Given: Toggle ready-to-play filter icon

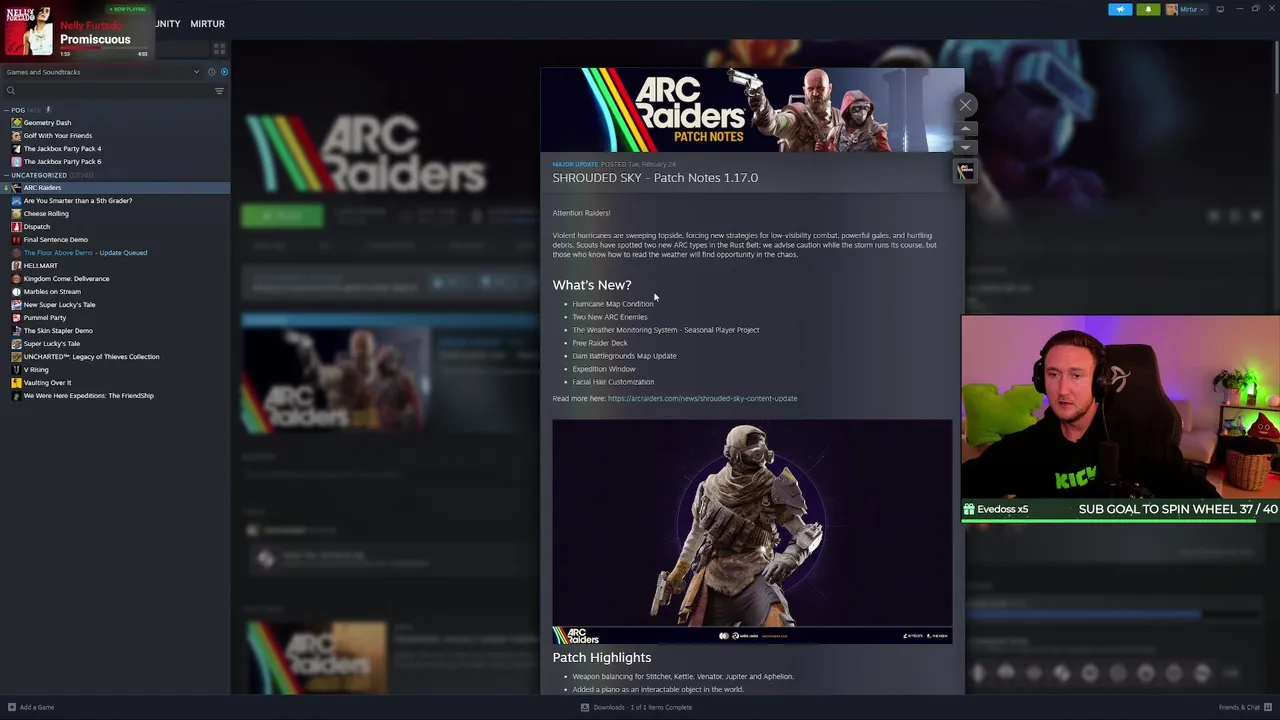Looking at the screenshot, I should 224,72.
